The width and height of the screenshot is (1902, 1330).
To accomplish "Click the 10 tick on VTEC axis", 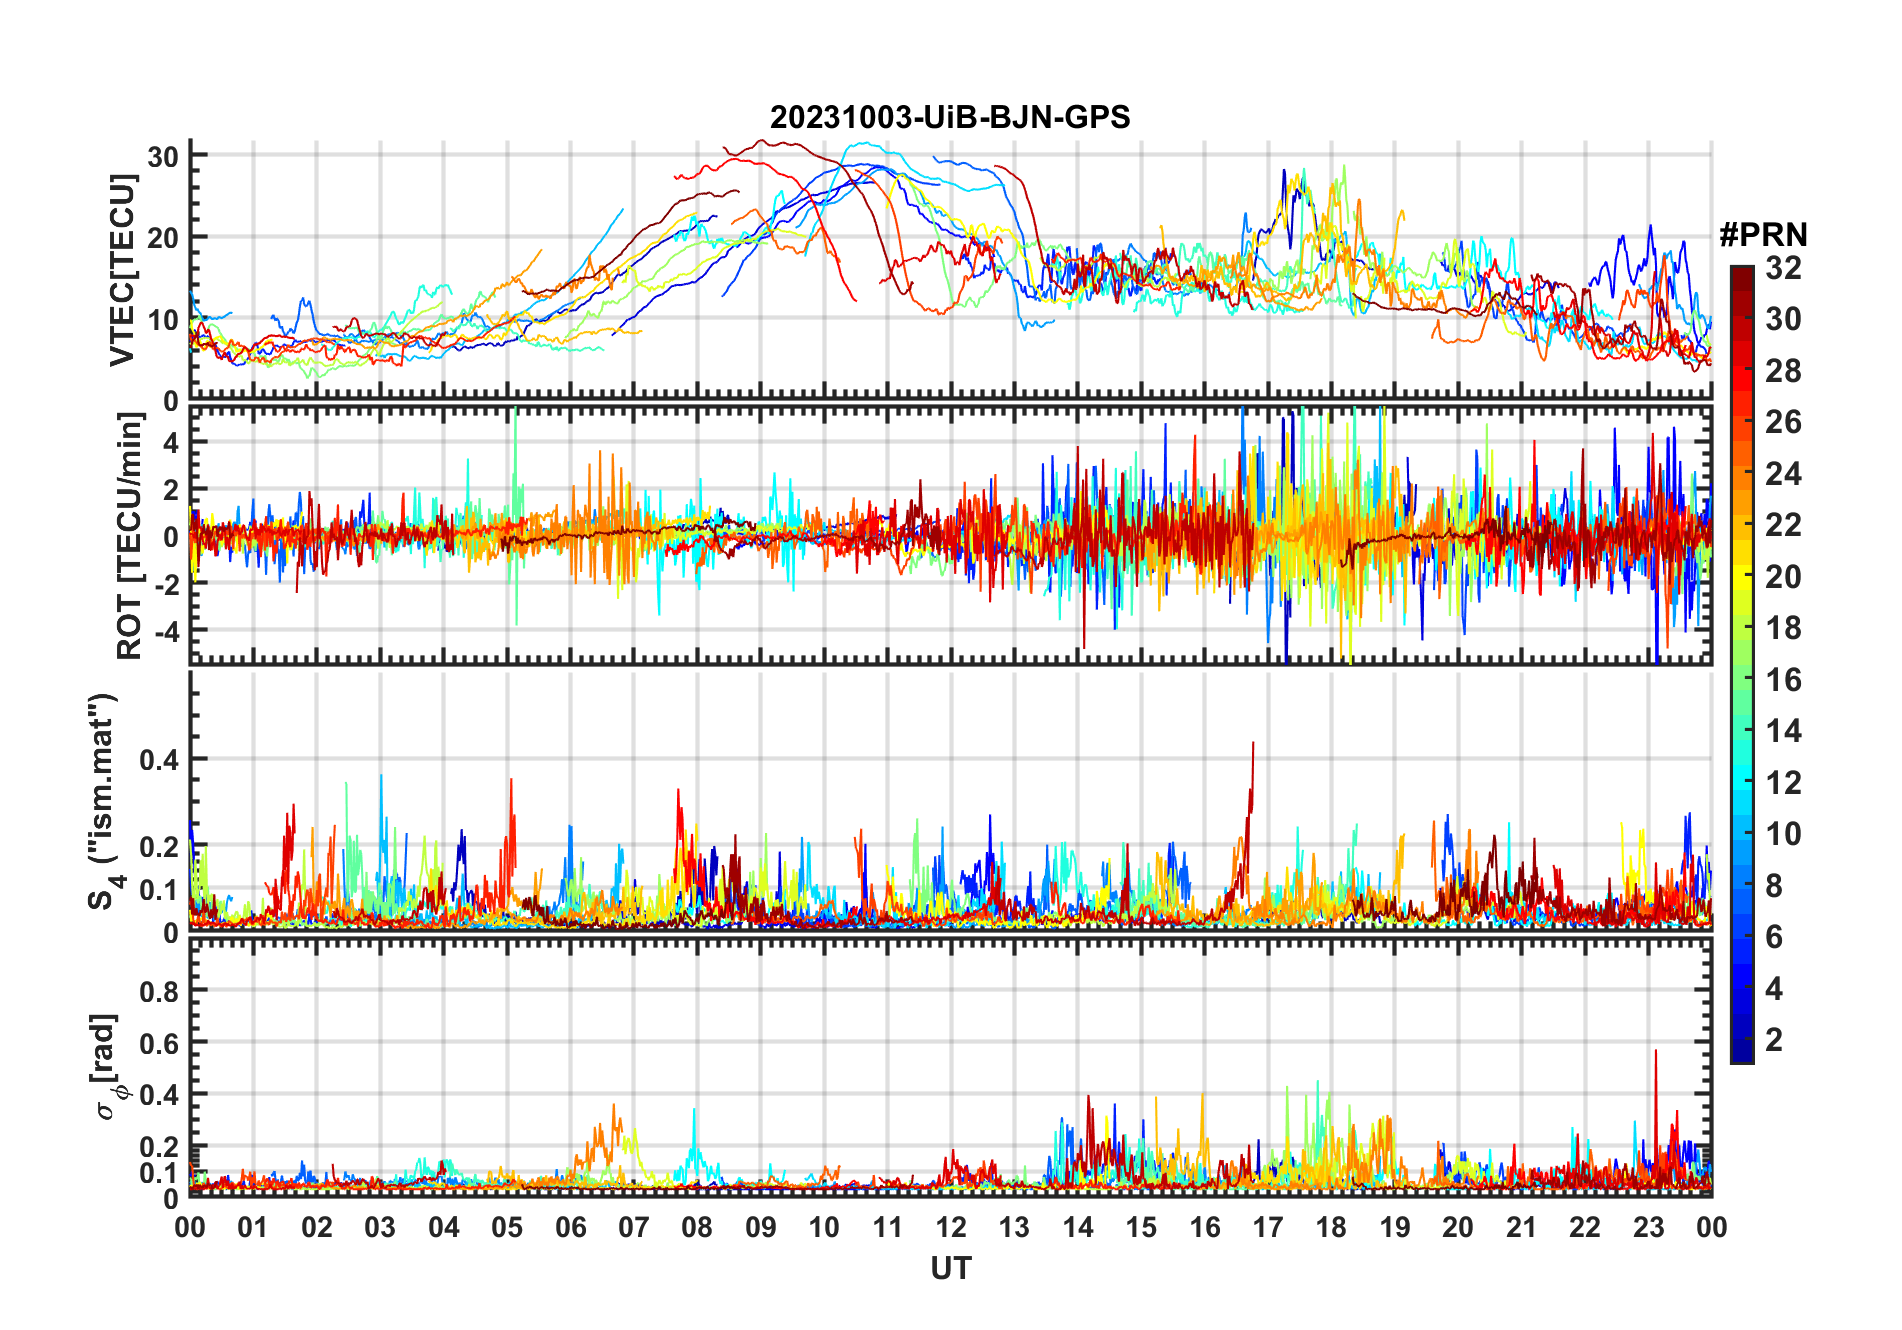I will coord(162,320).
